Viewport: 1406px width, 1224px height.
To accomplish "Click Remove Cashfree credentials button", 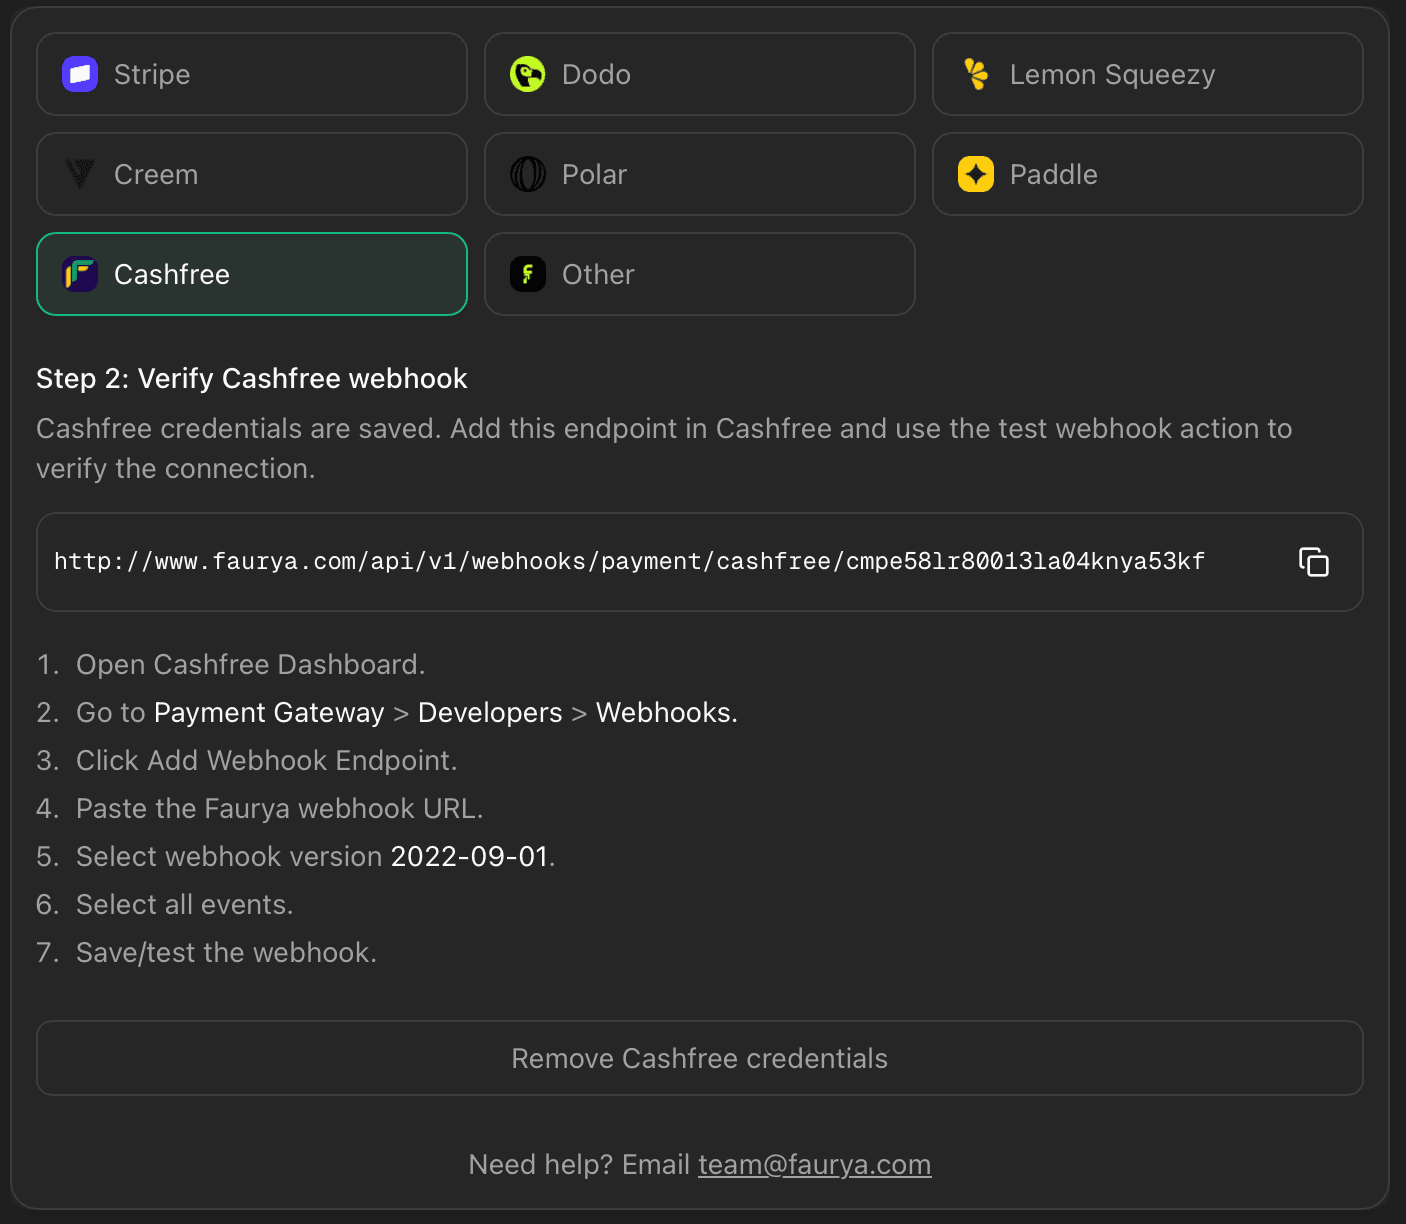I will 700,1058.
